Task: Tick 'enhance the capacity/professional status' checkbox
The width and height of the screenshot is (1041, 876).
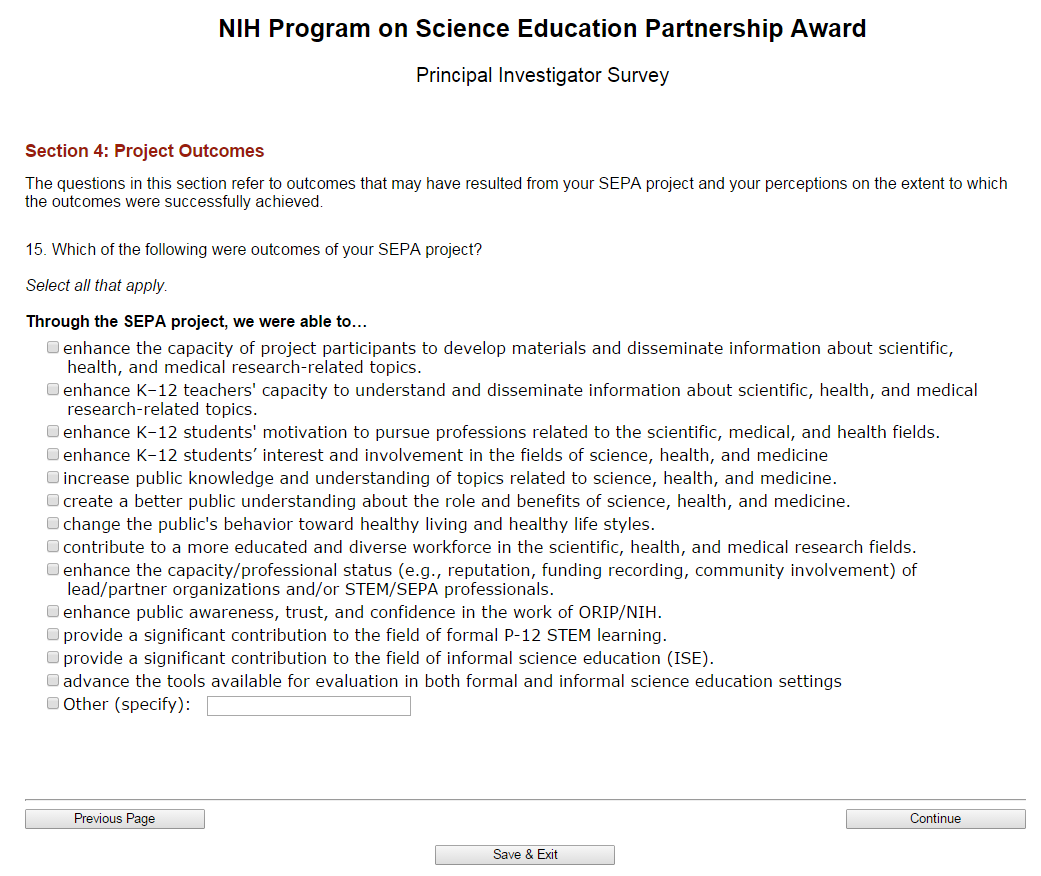Action: (x=52, y=570)
